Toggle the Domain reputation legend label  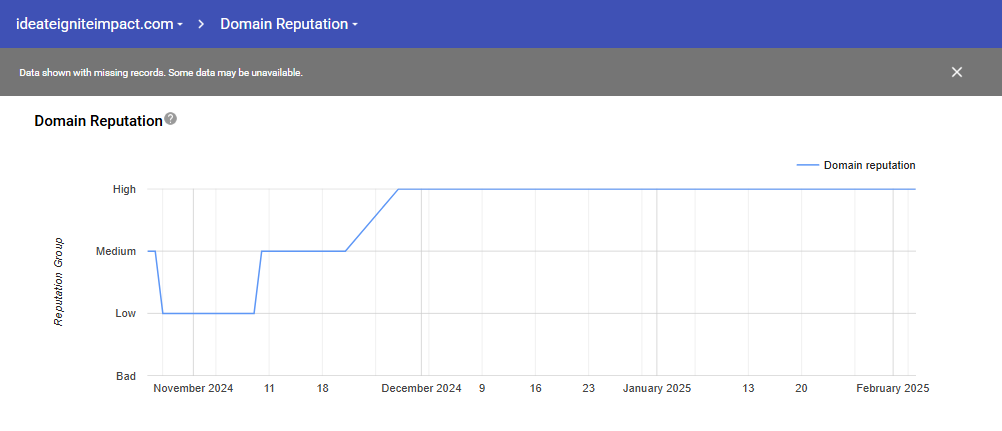pyautogui.click(x=869, y=166)
